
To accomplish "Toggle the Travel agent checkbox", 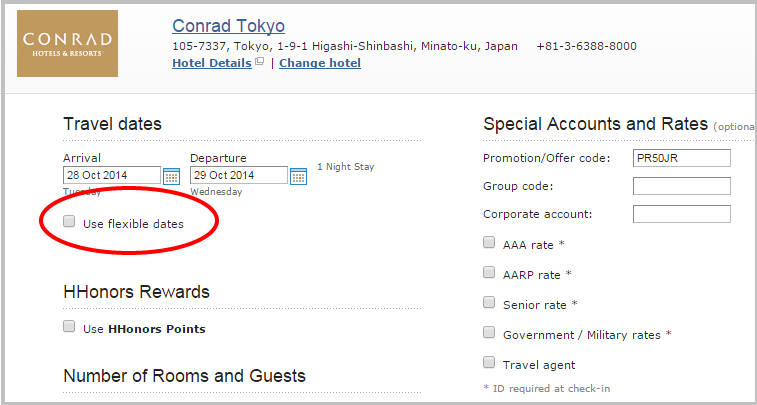I will click(489, 362).
